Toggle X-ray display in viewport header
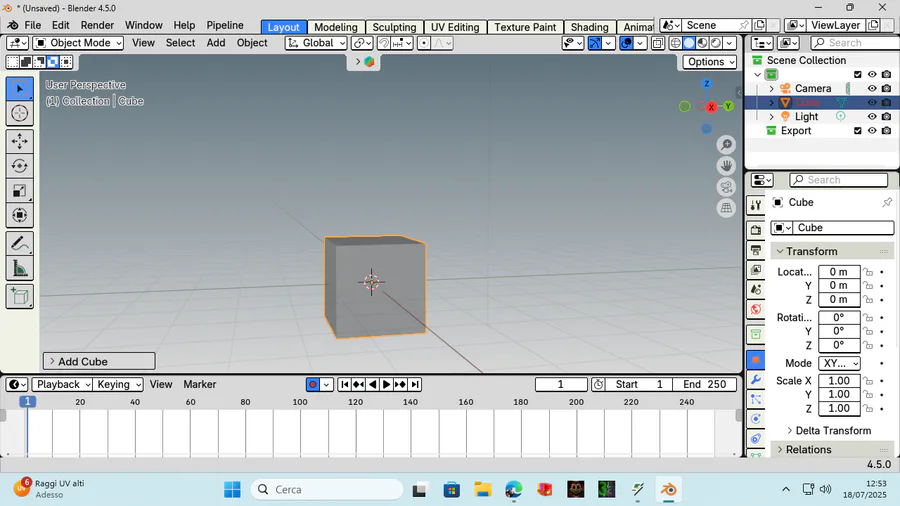Viewport: 900px width, 506px height. click(658, 43)
